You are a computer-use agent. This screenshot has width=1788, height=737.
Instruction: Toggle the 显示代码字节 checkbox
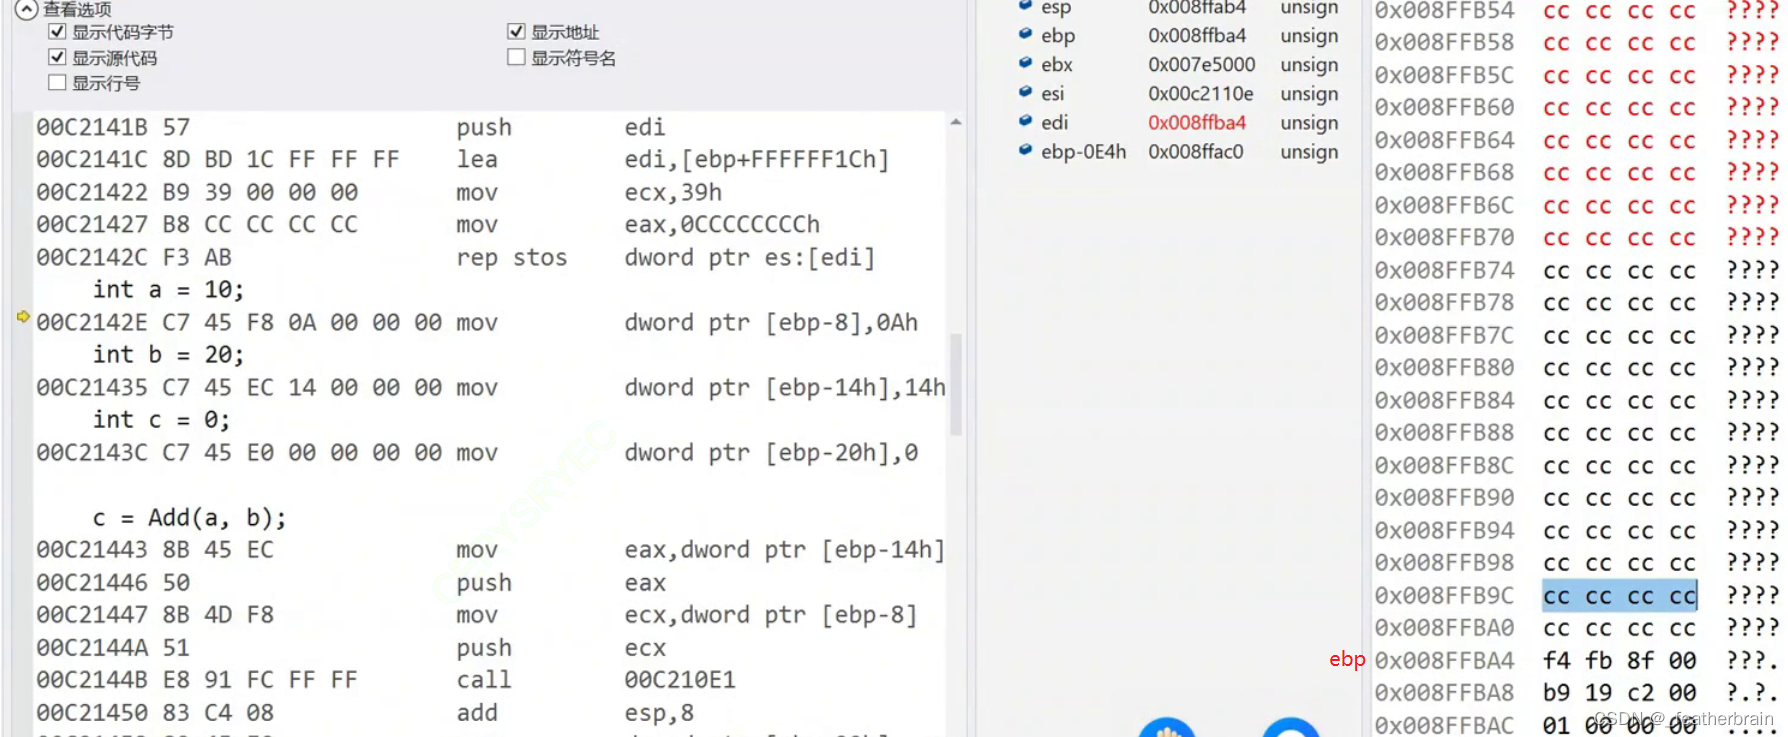[57, 32]
